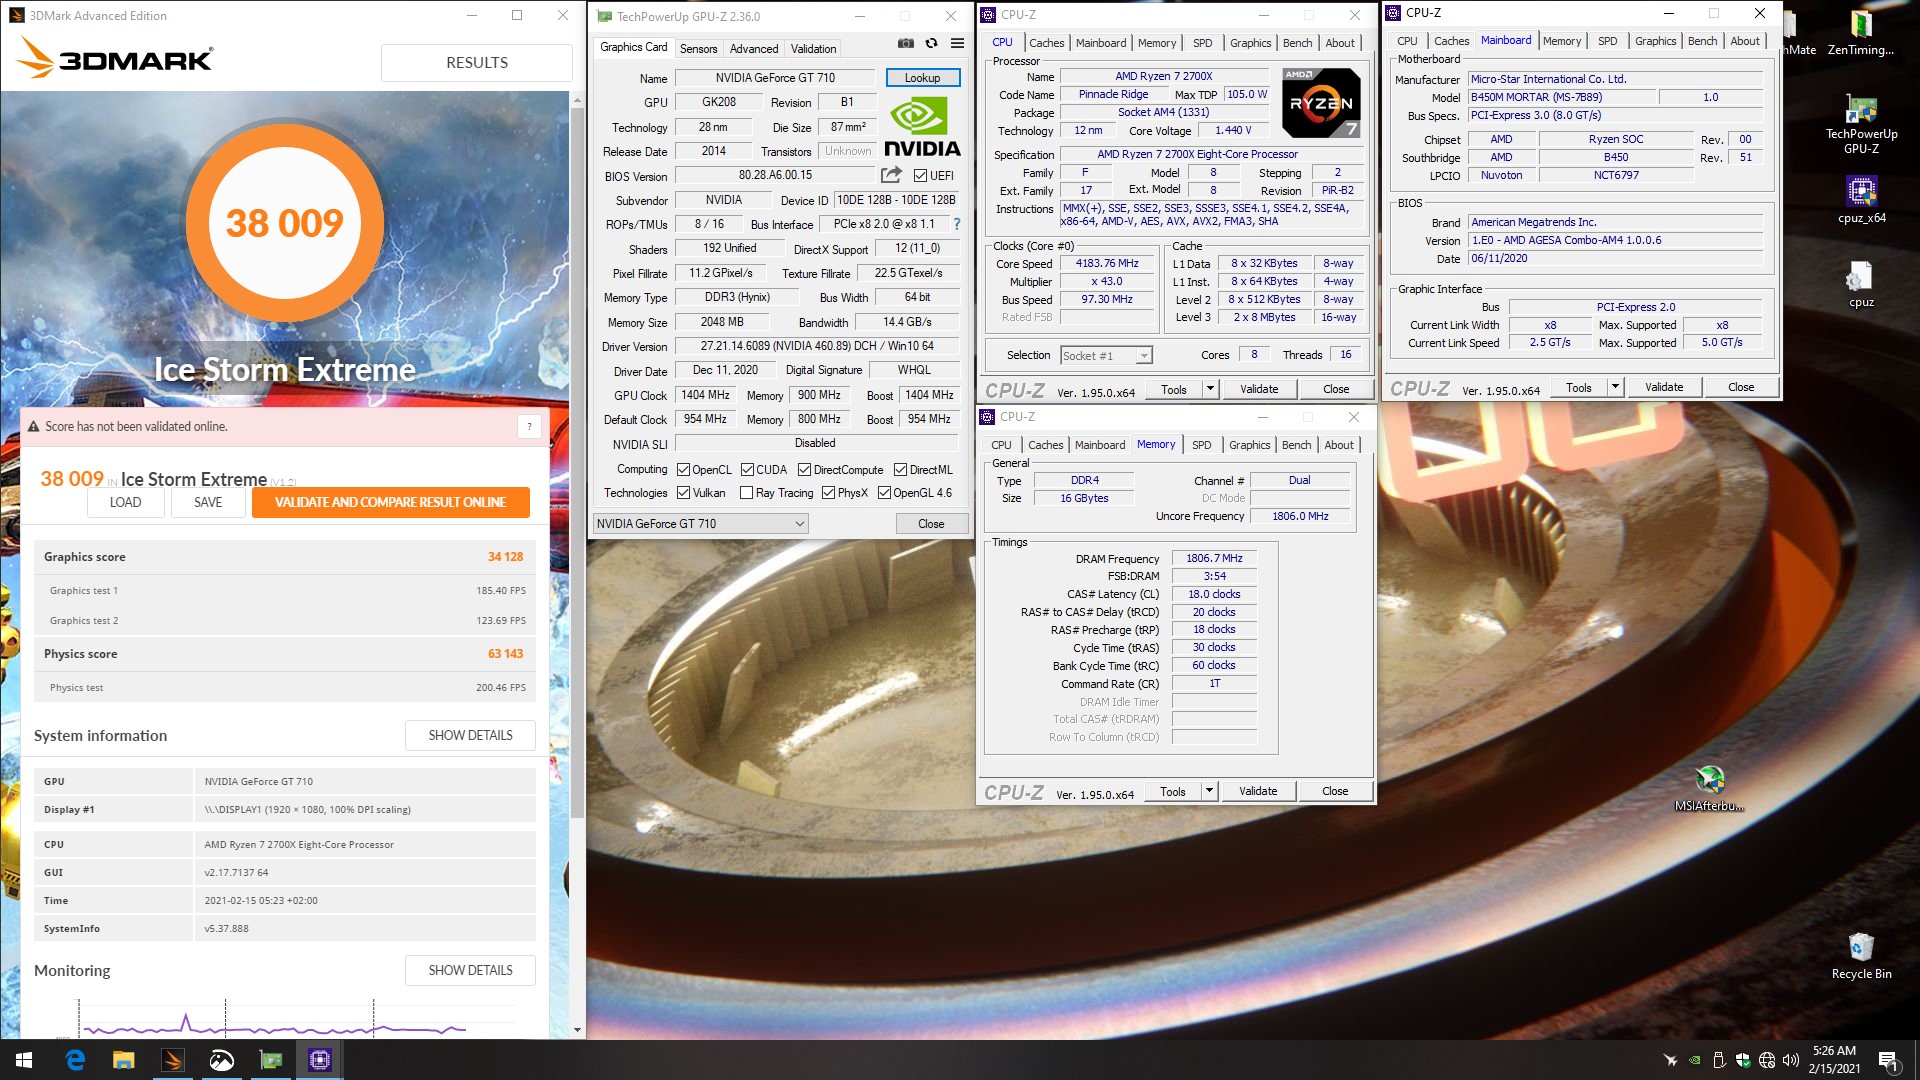Viewport: 1920px width, 1080px height.
Task: Click the SAVE button in 3DMark
Action: pos(208,502)
